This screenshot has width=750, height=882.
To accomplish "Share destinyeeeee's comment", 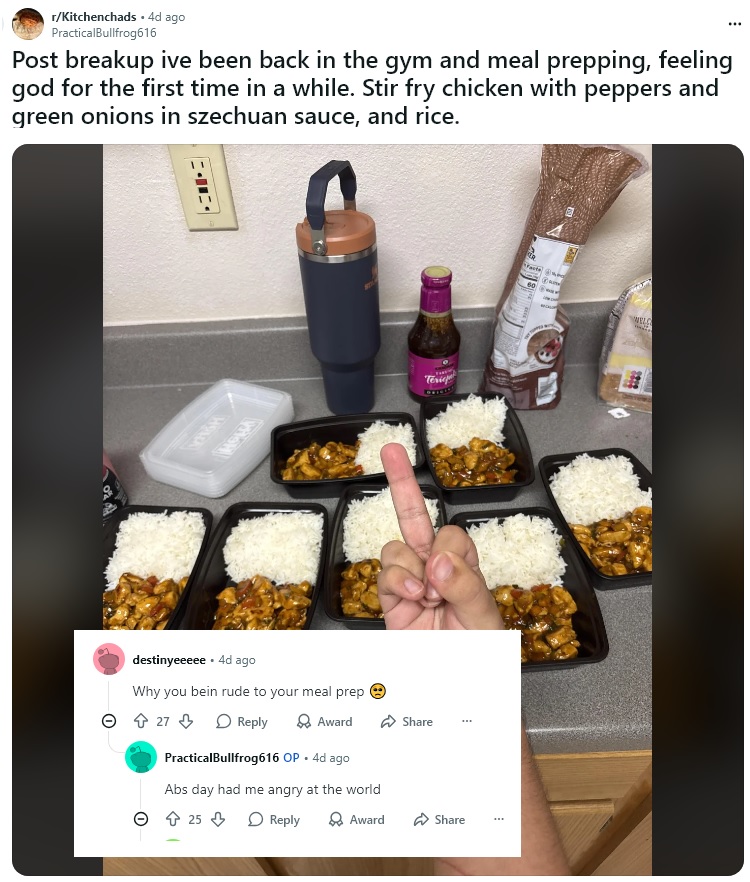I will [x=407, y=722].
